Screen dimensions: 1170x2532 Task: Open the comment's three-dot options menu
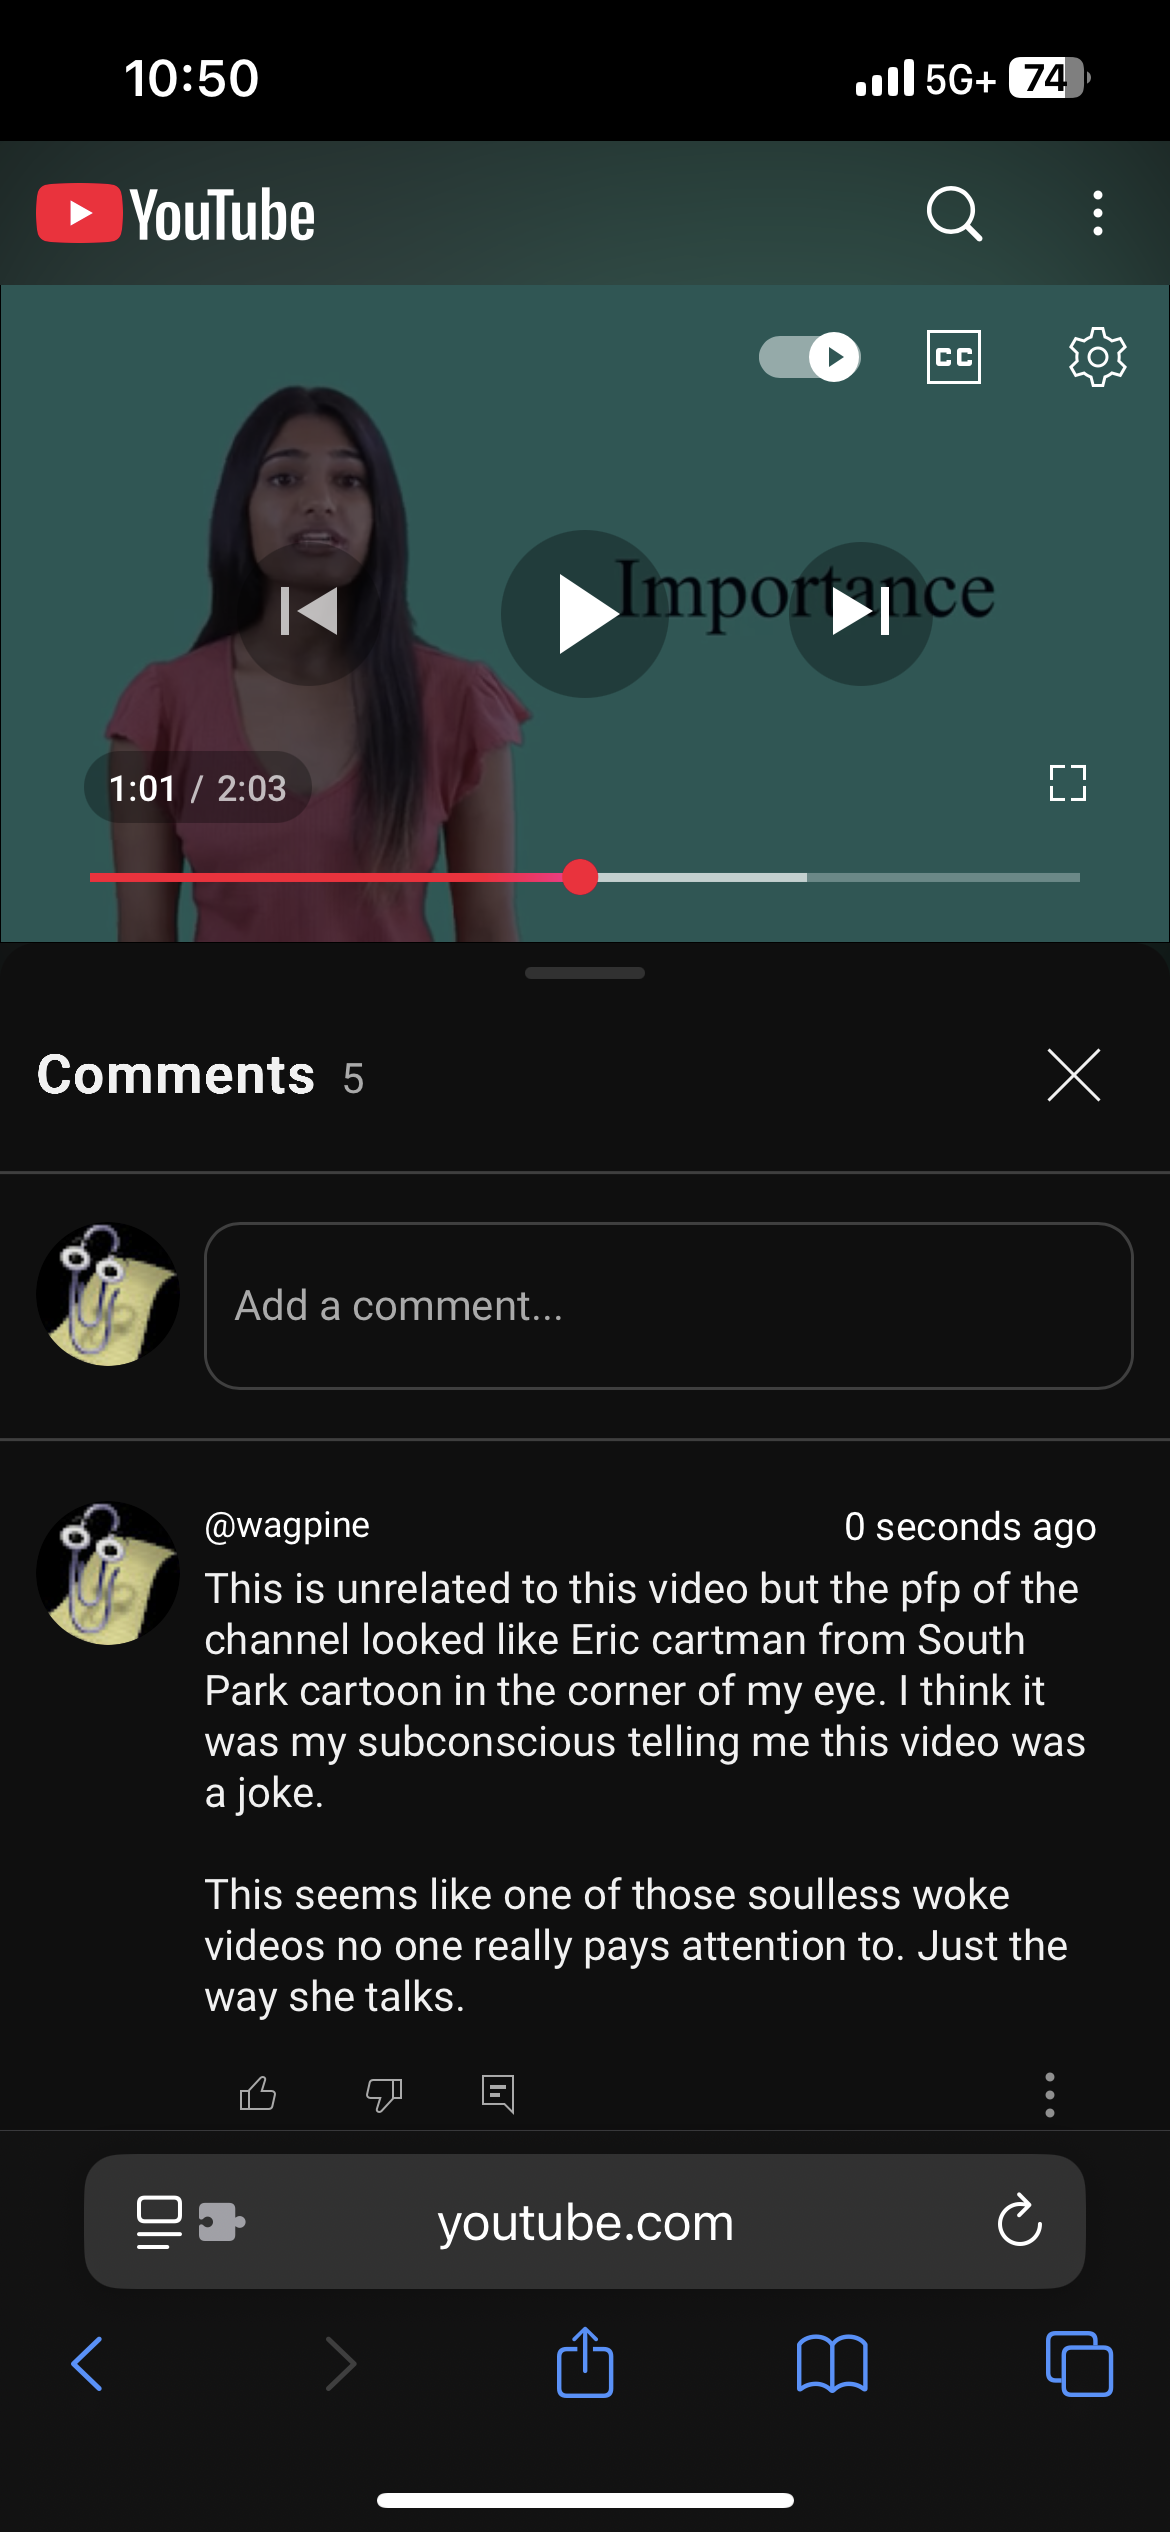(1050, 2094)
